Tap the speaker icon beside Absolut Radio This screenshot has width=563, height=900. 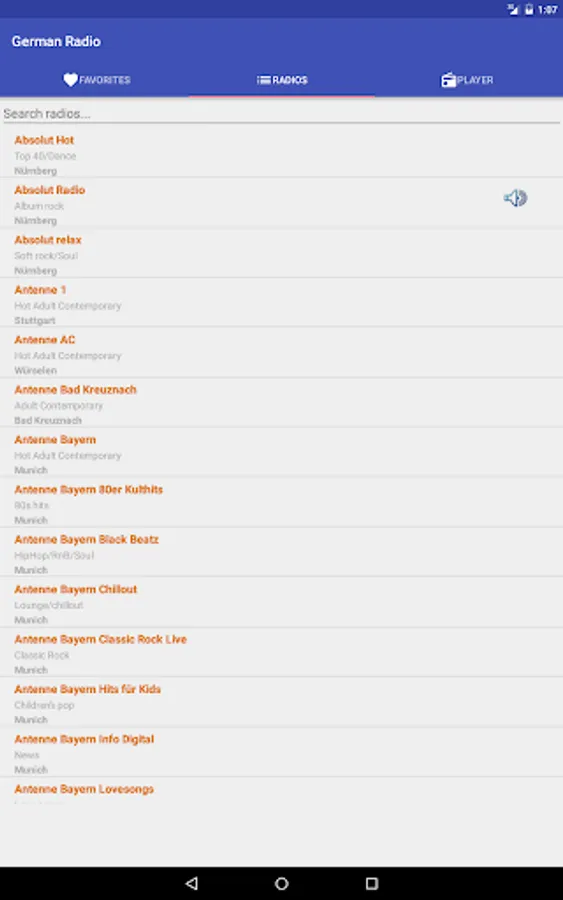click(x=515, y=198)
